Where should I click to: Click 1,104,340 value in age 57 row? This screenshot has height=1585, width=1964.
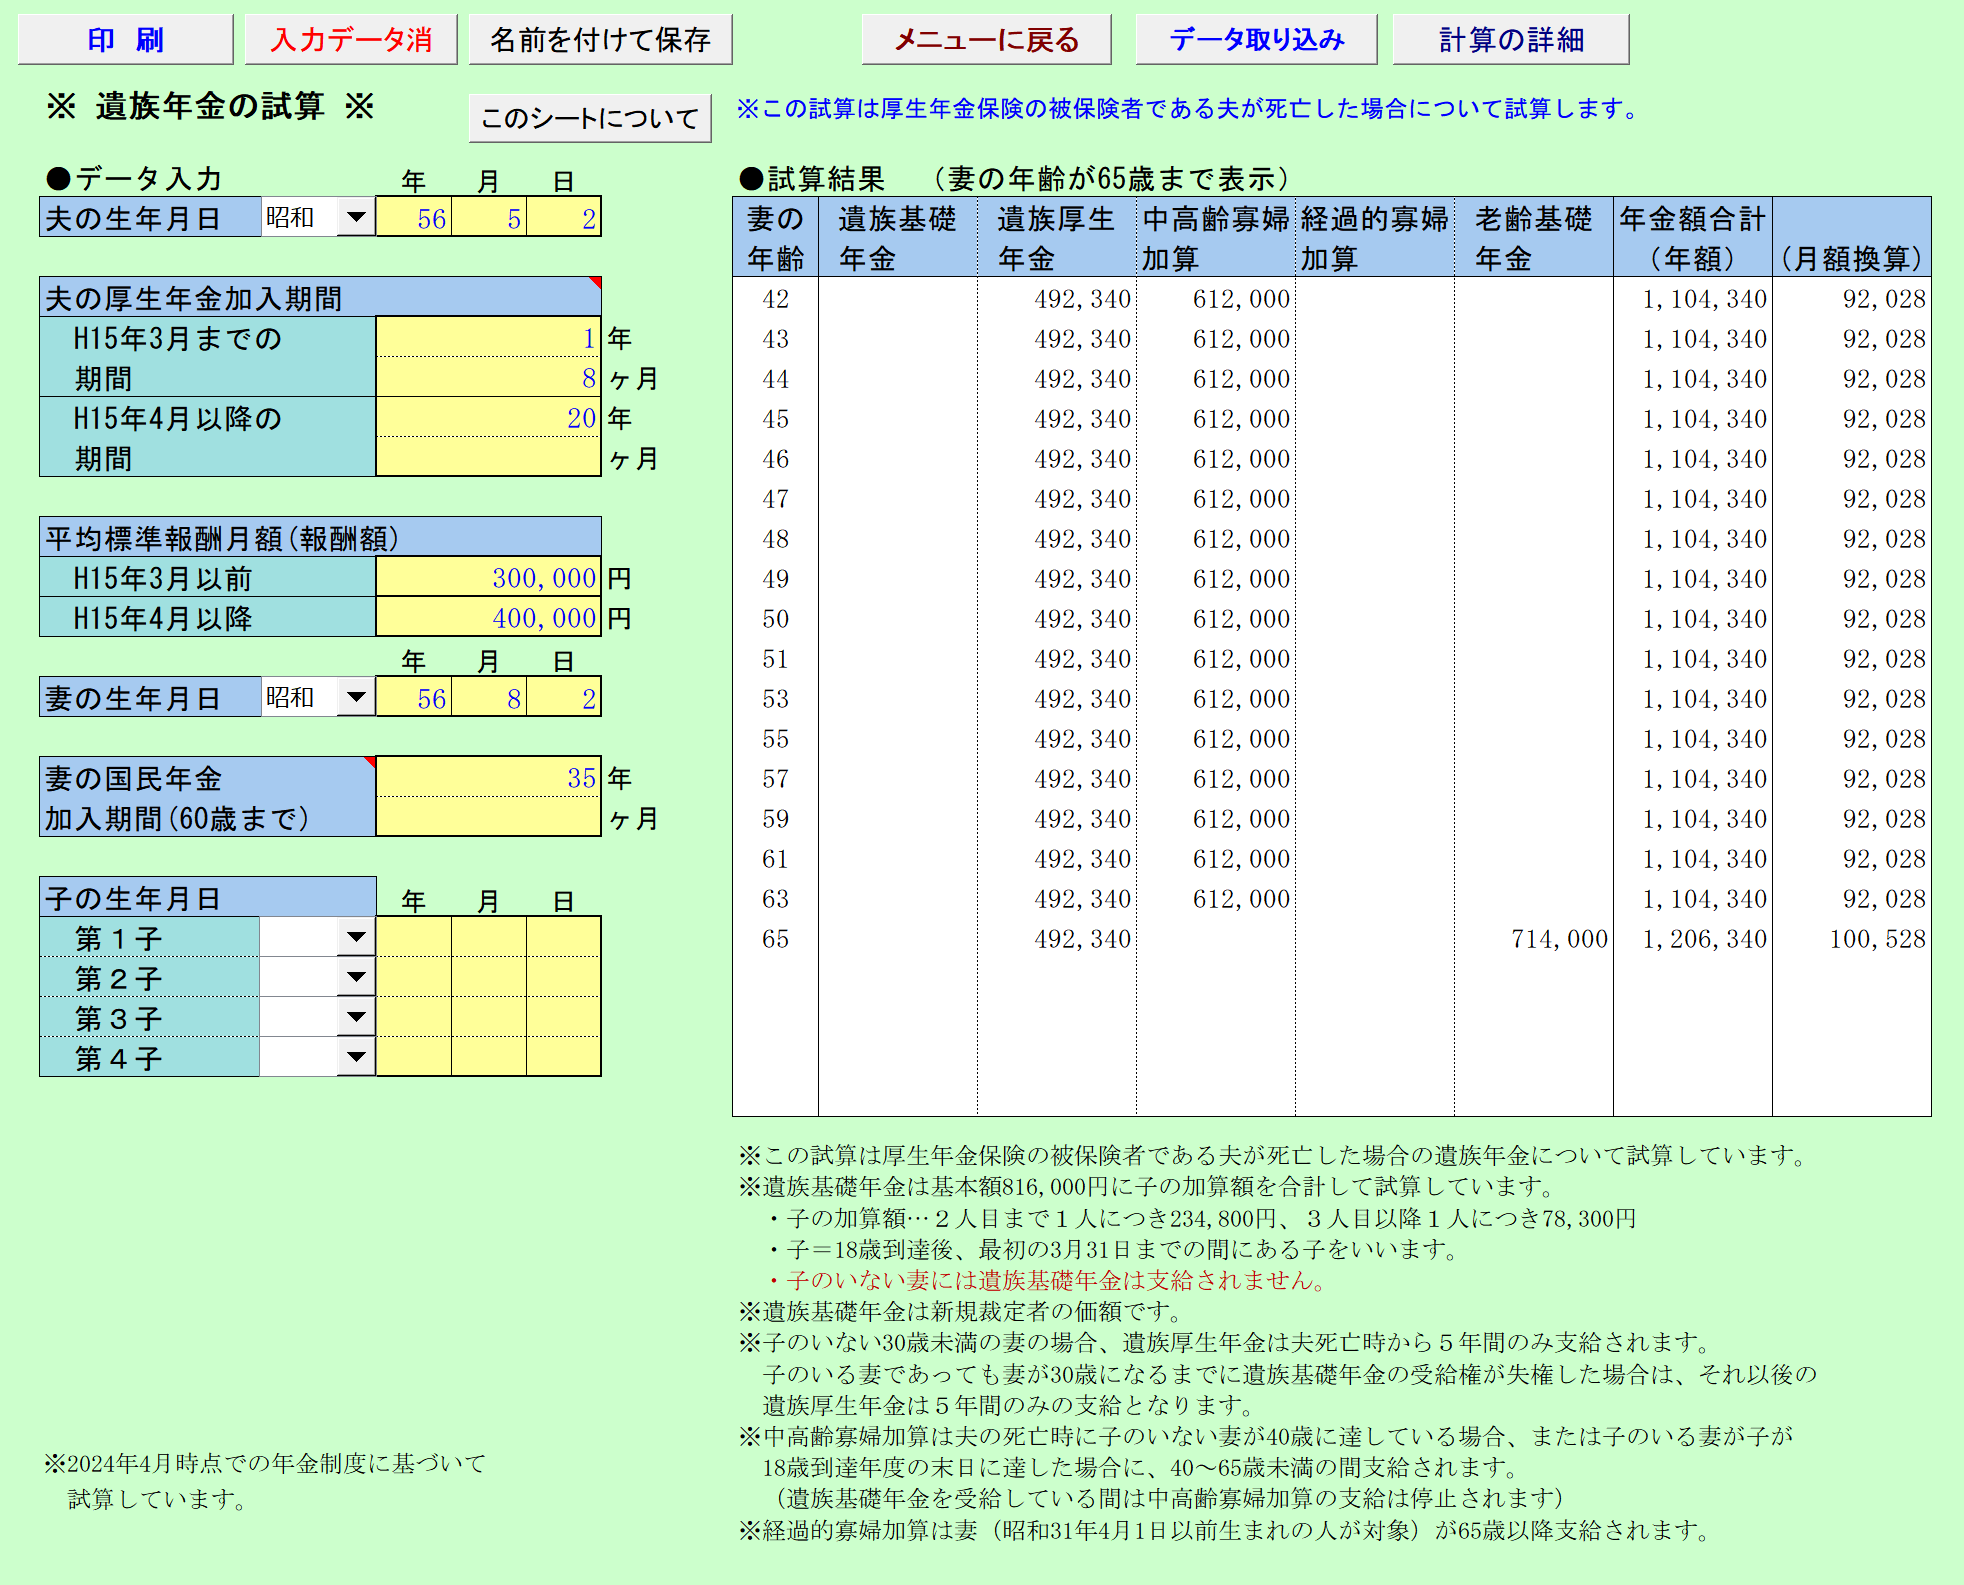pos(1704,778)
